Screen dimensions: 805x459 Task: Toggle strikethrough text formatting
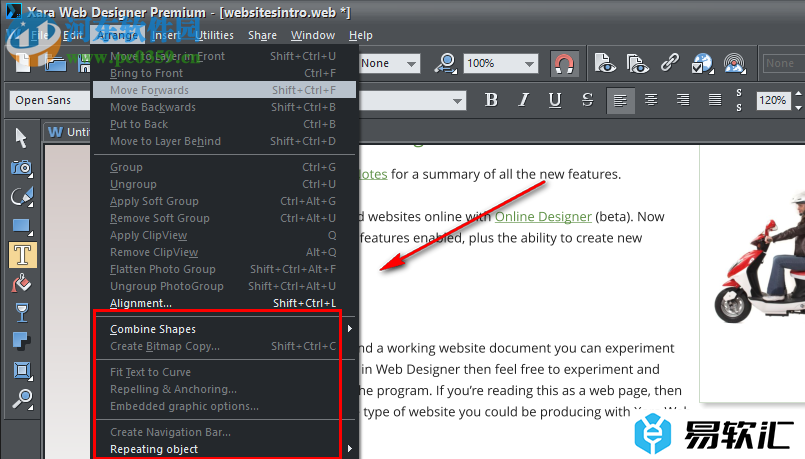tap(588, 100)
